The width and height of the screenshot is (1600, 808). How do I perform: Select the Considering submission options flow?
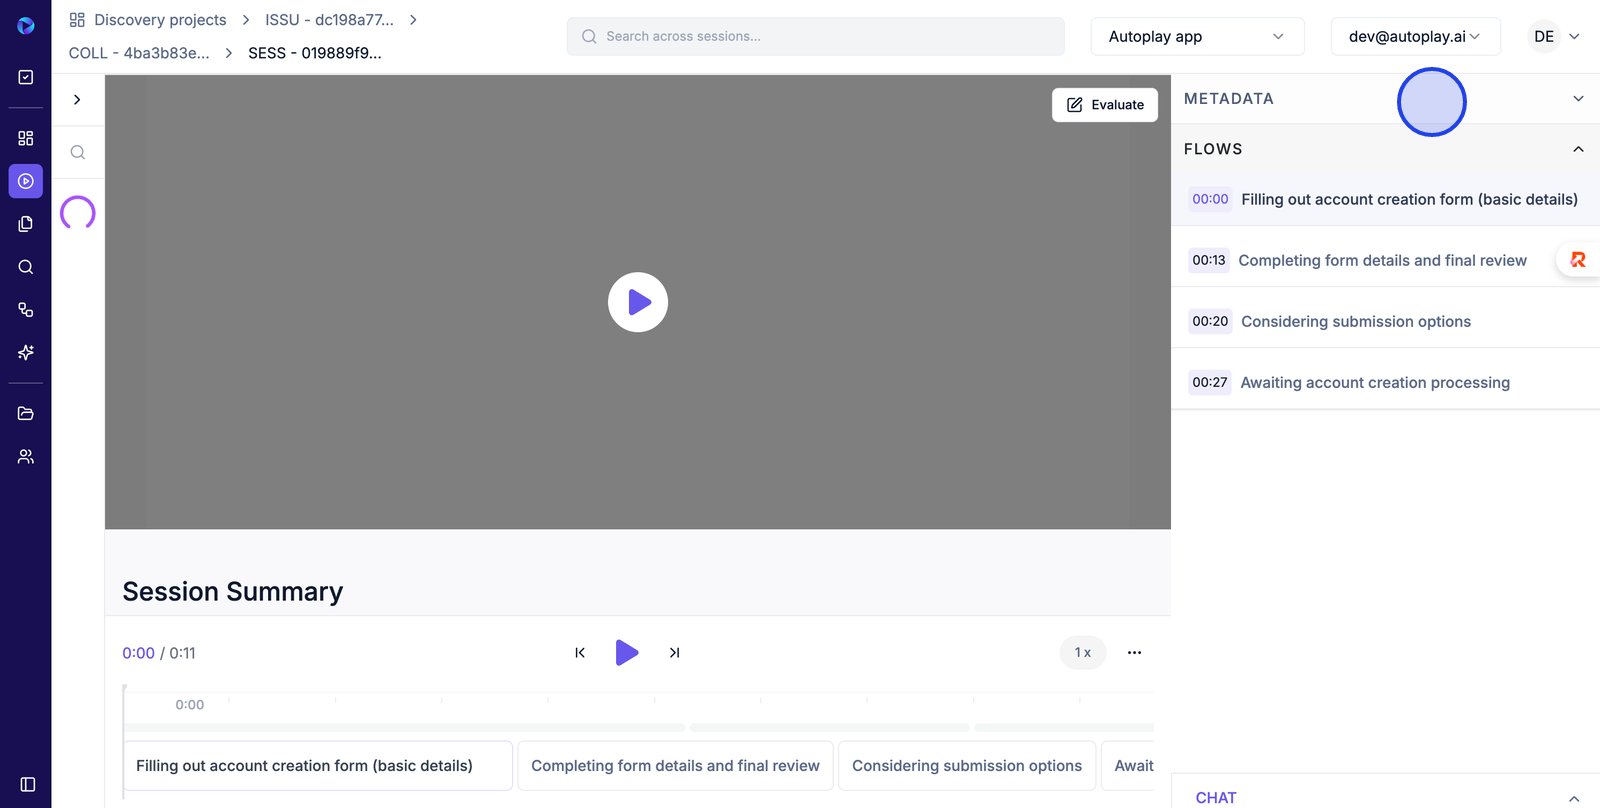(1355, 321)
